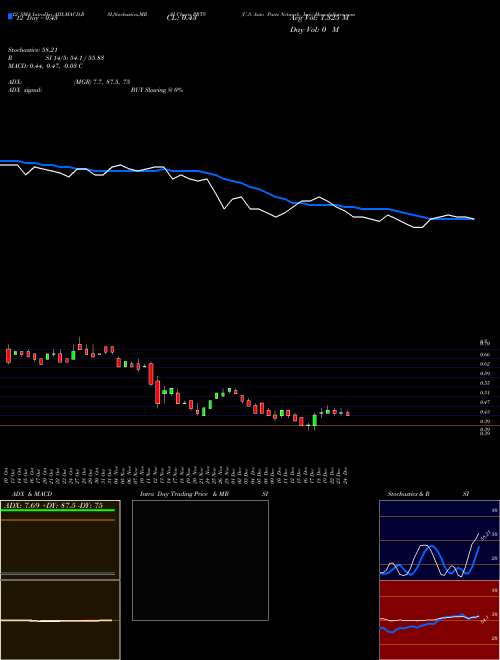The image size is (500, 660).
Task: Click the 58.21 value in the stochastics panel
Action: pos(484,535)
